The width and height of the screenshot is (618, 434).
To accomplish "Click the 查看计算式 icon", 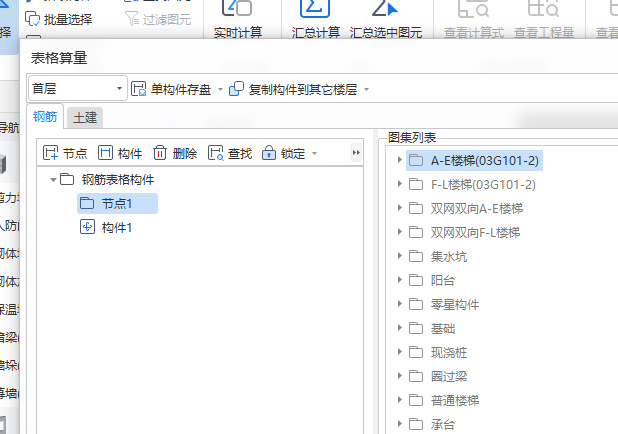I will point(473,9).
